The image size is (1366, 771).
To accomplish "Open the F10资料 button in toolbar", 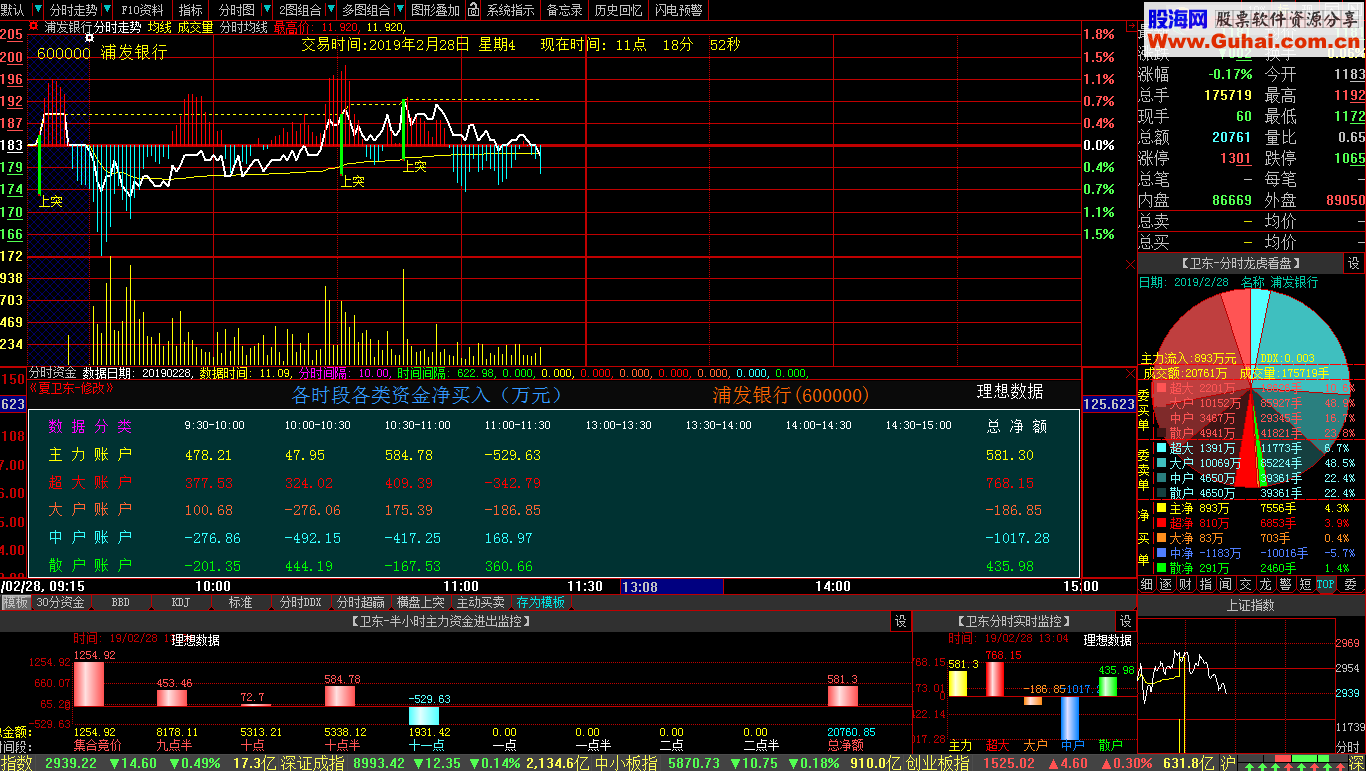I will click(x=143, y=10).
